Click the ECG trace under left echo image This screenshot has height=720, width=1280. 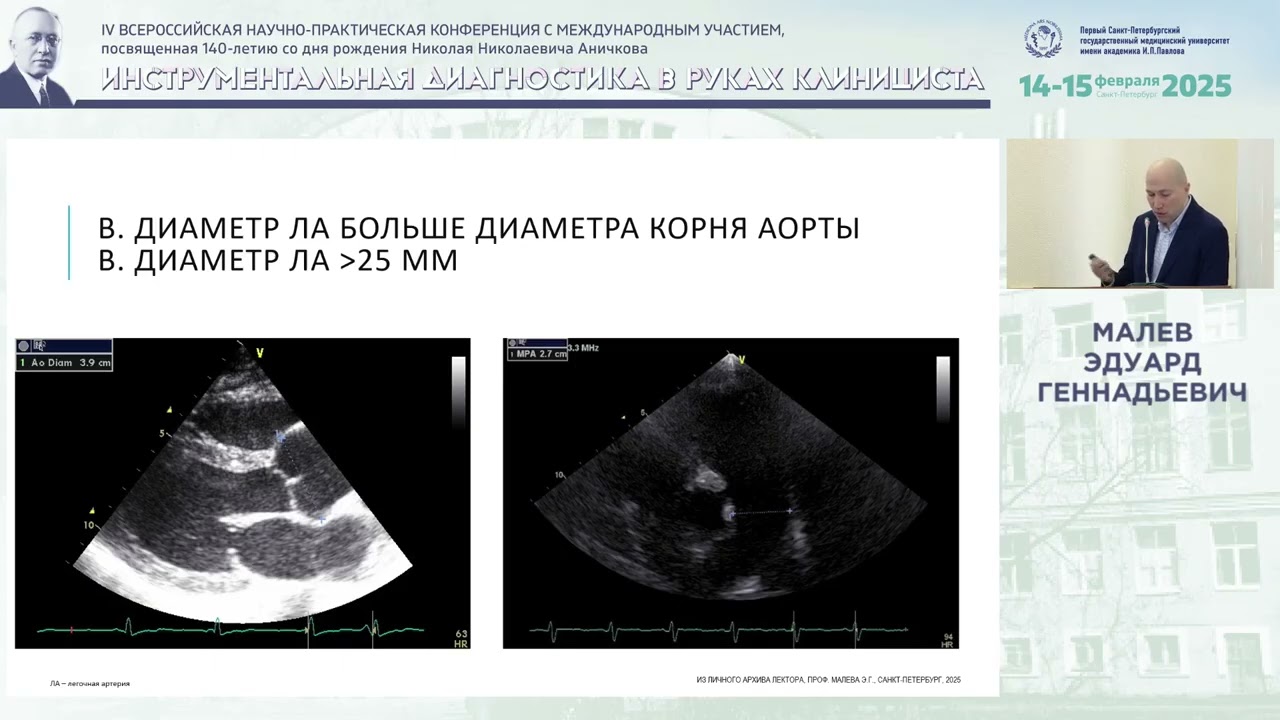[230, 629]
